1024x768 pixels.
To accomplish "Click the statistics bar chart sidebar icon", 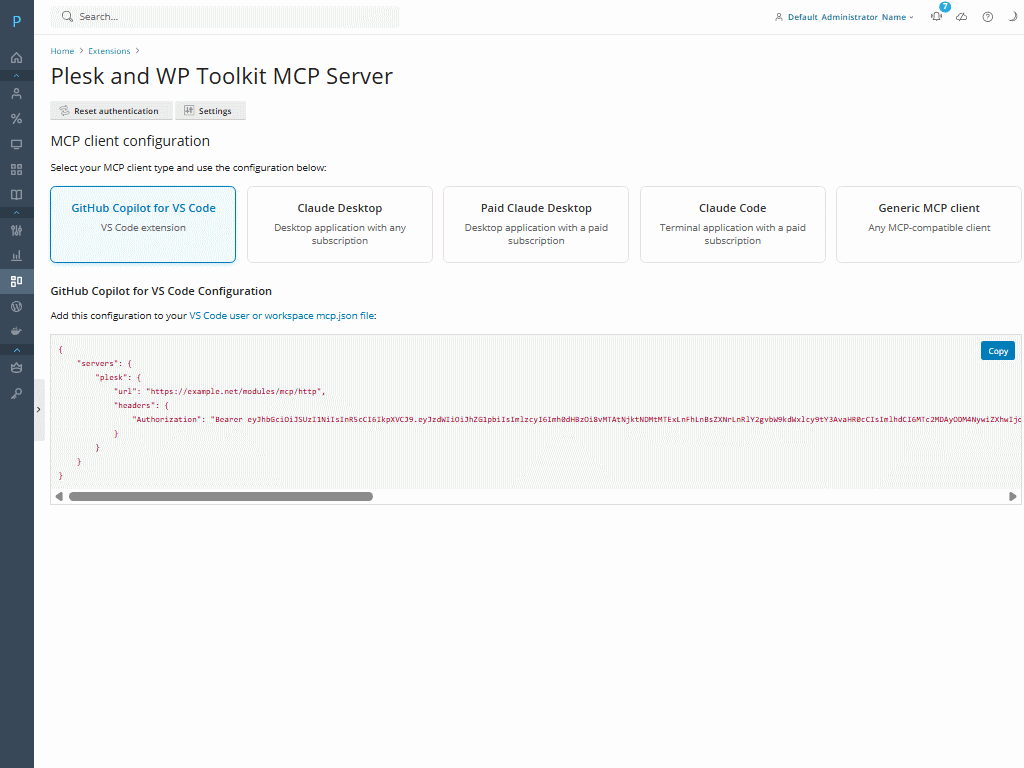I will click(16, 255).
